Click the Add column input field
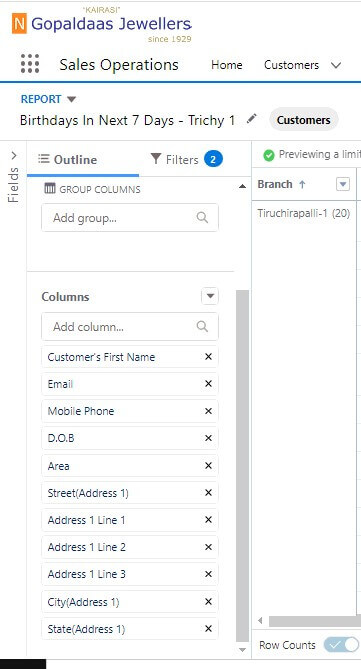This screenshot has width=361, height=669. pyautogui.click(x=130, y=327)
